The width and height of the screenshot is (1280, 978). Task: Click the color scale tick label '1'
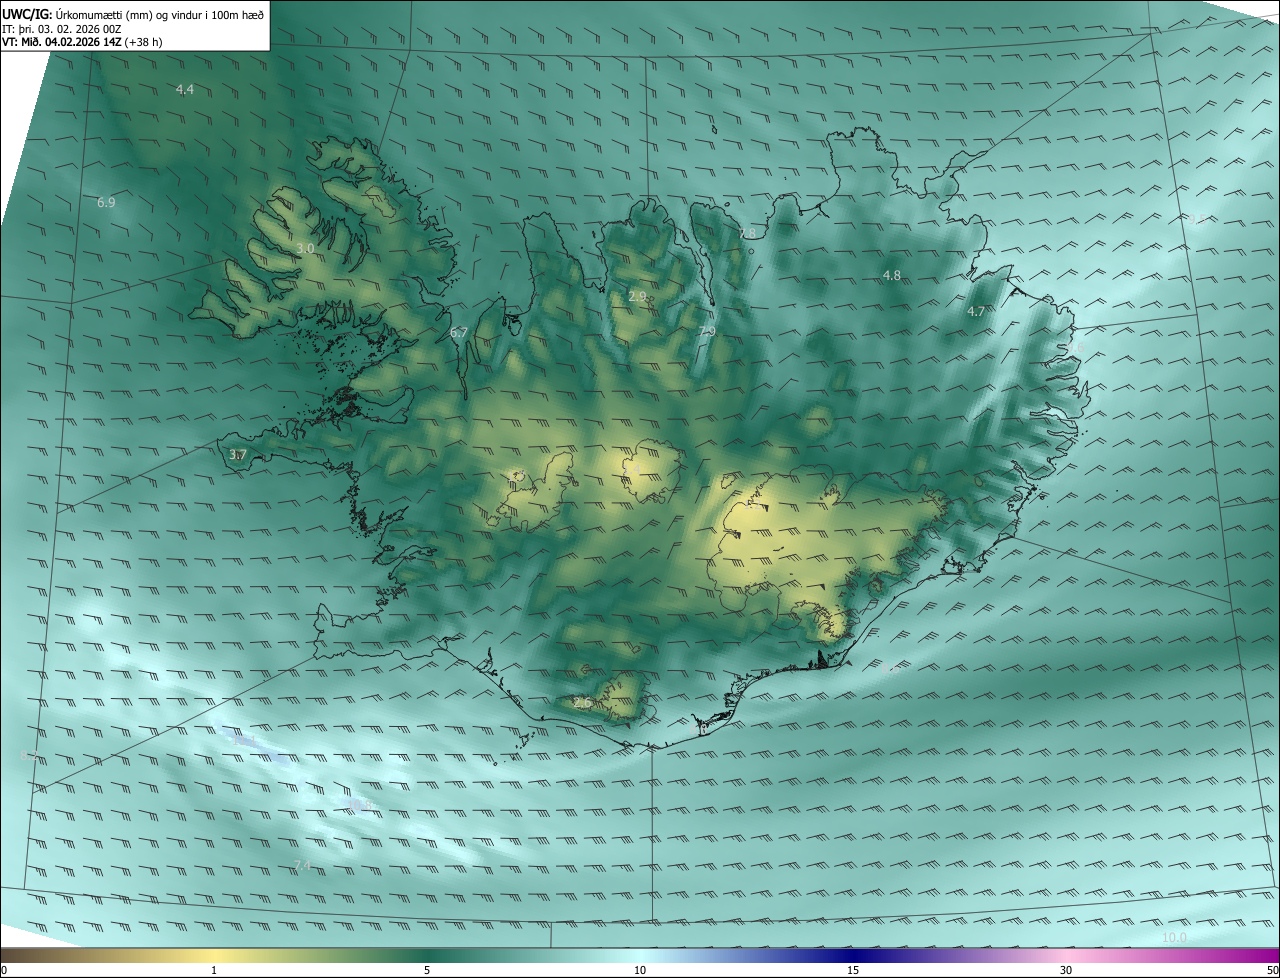point(214,970)
